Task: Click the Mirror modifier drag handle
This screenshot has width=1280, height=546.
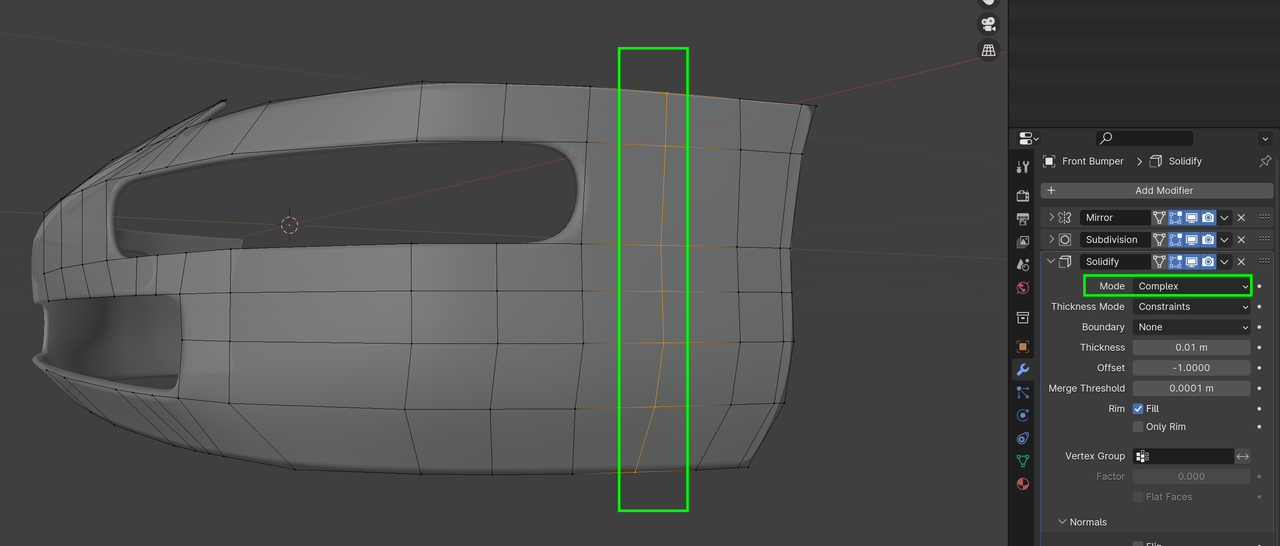Action: click(x=1264, y=217)
